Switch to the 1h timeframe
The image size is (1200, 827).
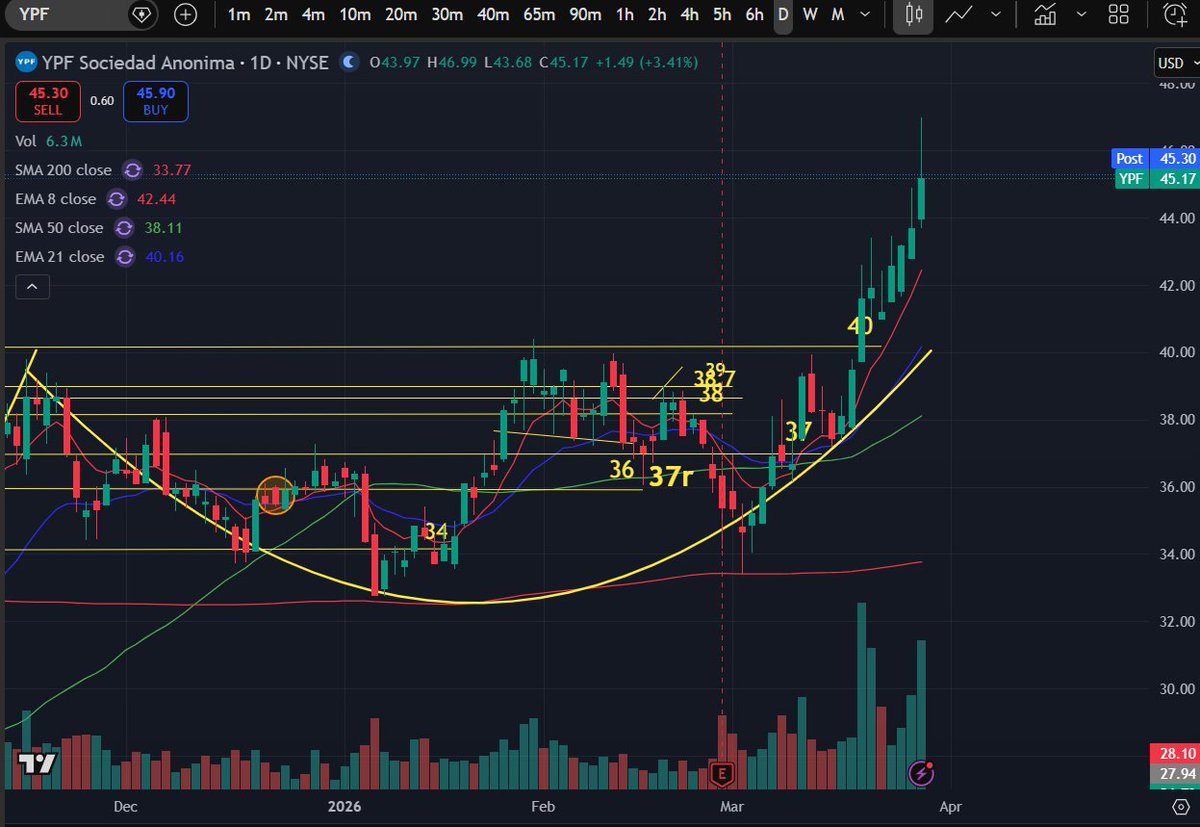[x=625, y=15]
